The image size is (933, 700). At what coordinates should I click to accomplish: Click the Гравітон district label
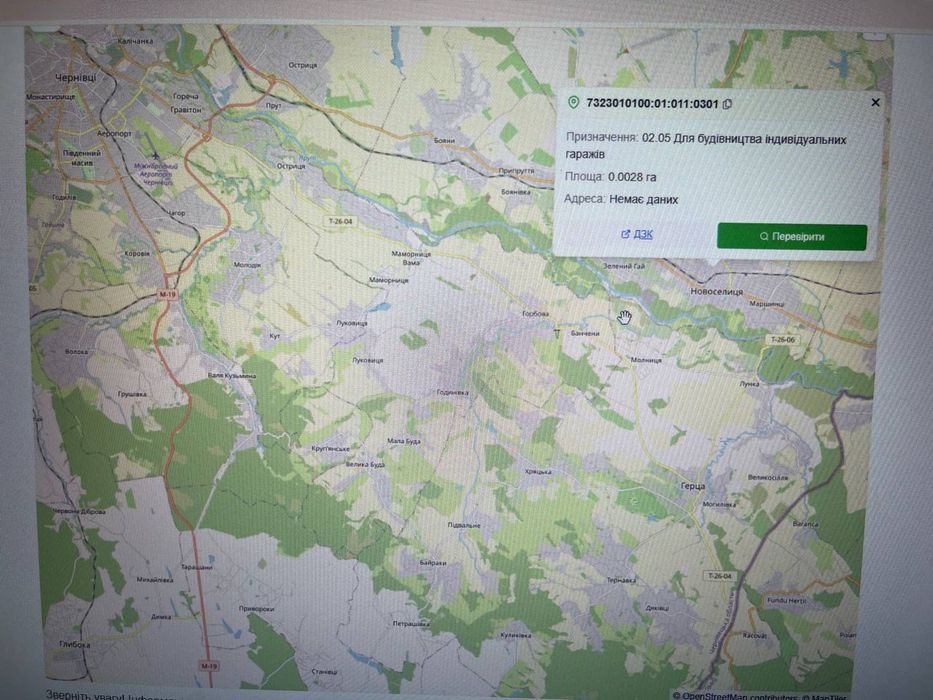(x=186, y=110)
